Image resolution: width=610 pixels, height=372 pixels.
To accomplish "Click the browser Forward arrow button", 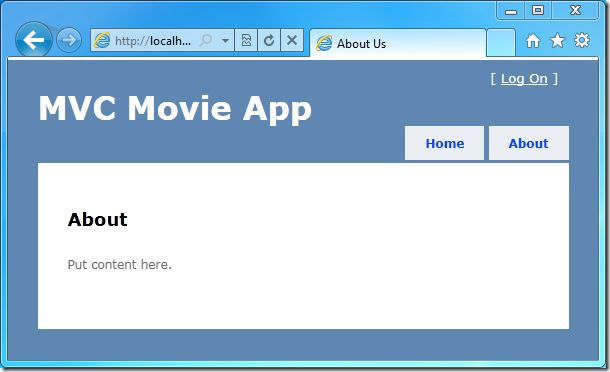I will click(x=69, y=40).
